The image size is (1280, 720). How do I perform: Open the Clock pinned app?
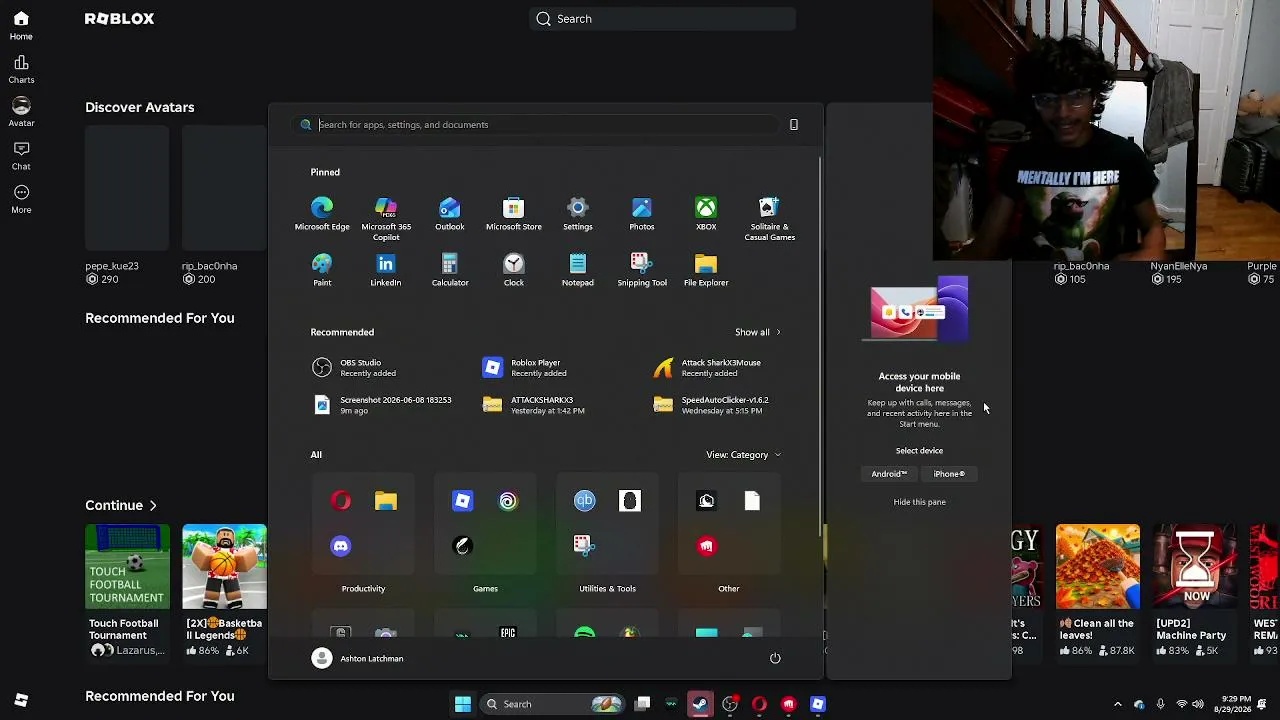[514, 270]
